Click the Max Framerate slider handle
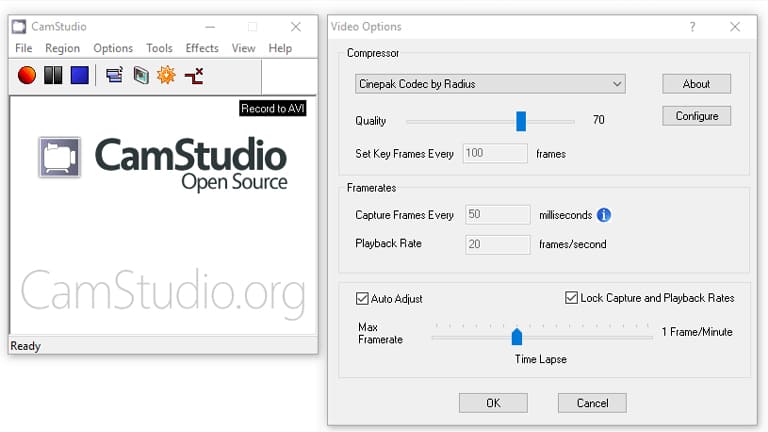The image size is (768, 432). (x=517, y=336)
